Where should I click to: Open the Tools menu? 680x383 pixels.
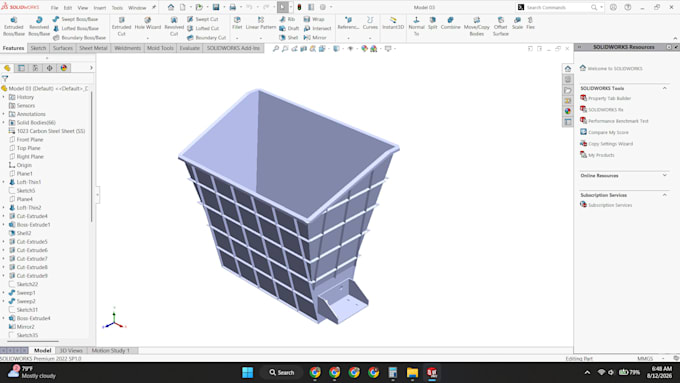pyautogui.click(x=117, y=8)
